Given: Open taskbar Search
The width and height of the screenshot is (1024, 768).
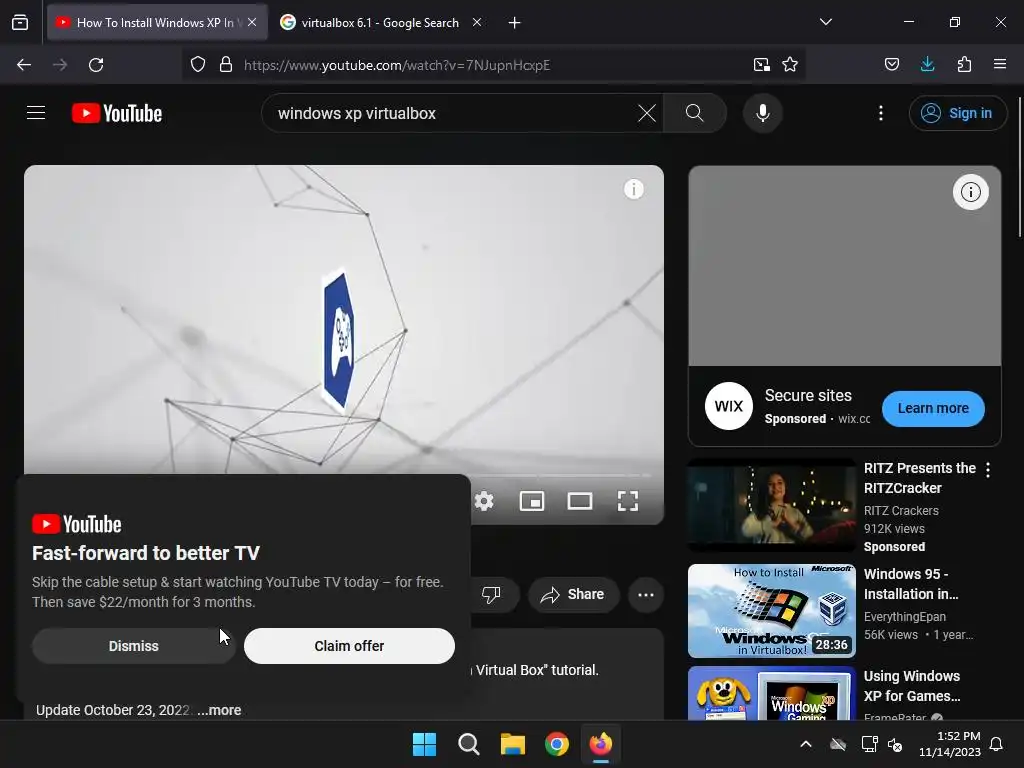Looking at the screenshot, I should pyautogui.click(x=468, y=744).
